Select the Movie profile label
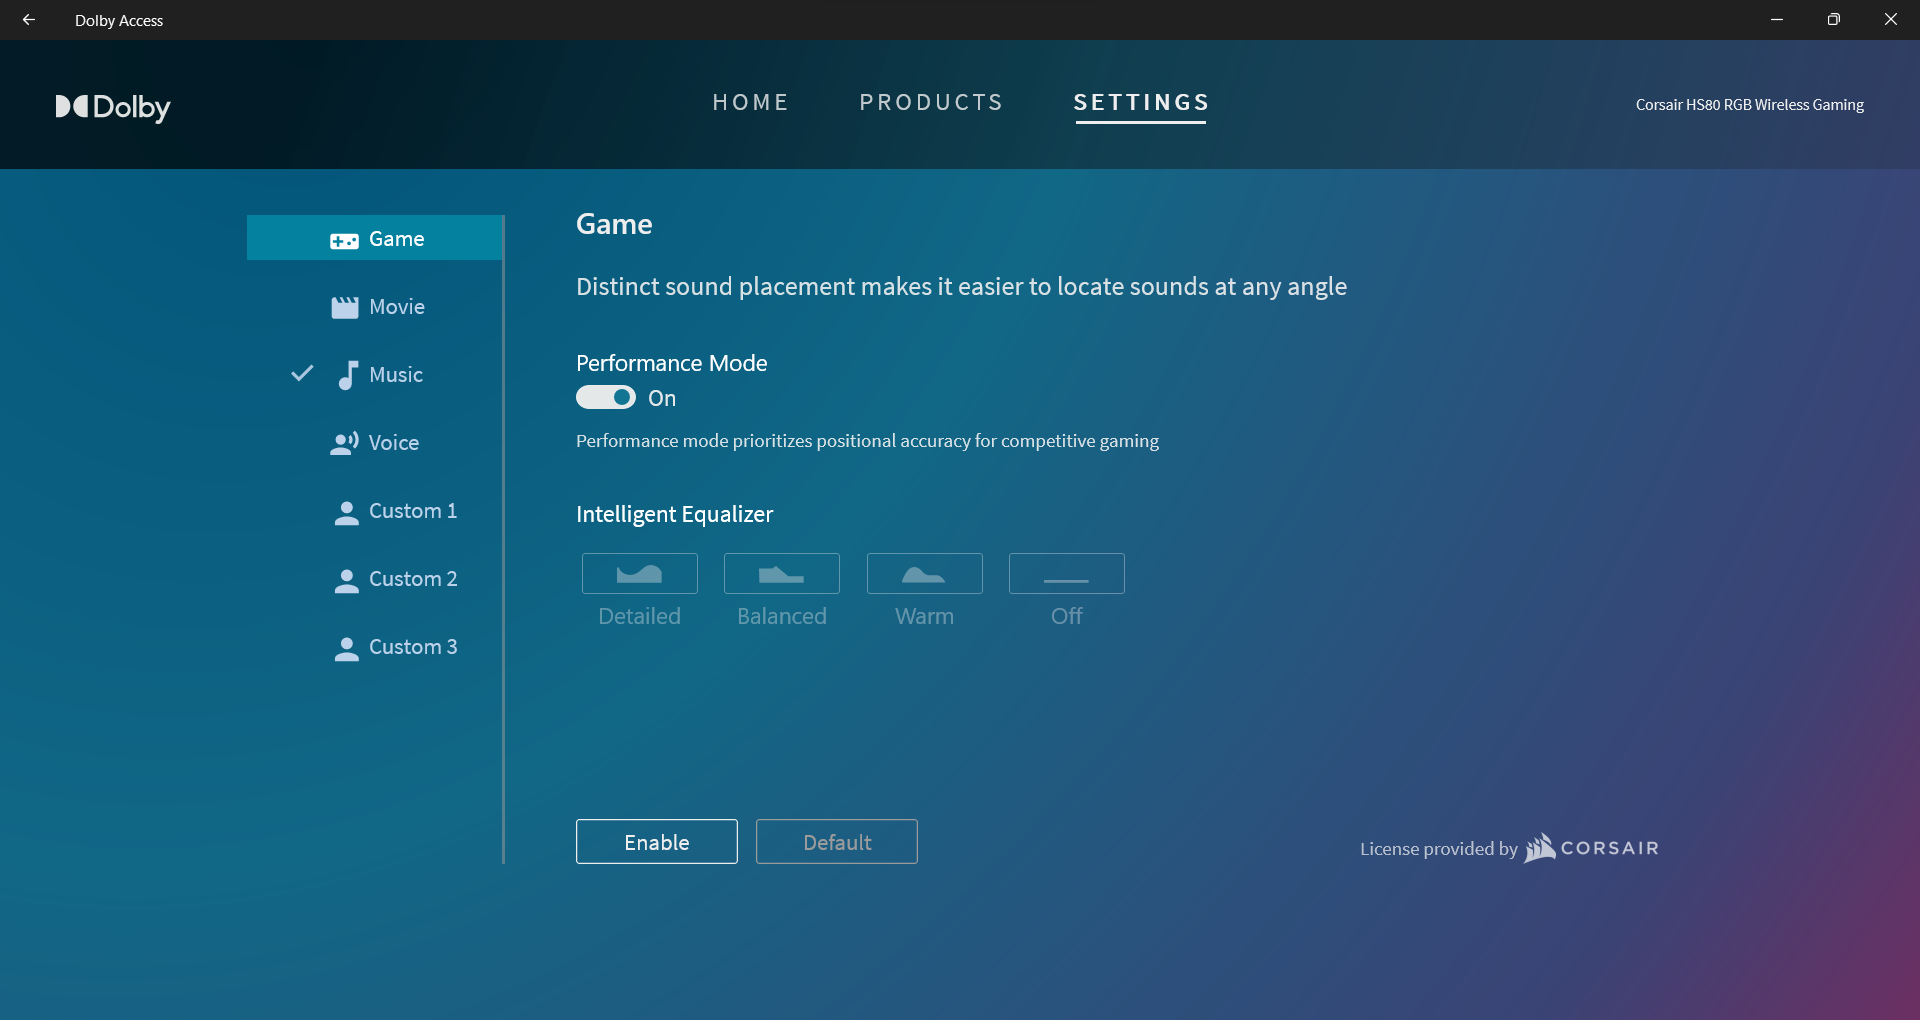The height and width of the screenshot is (1020, 1920). coord(397,307)
